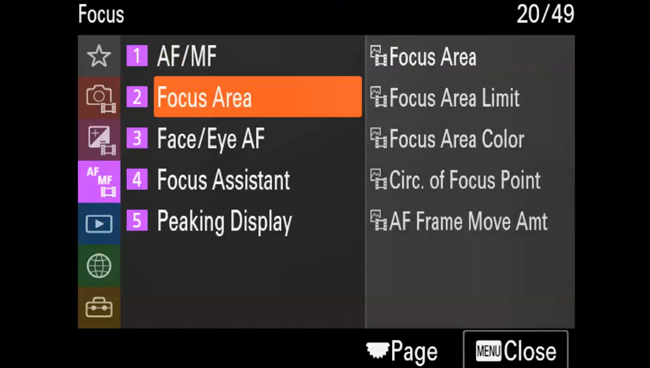
Task: Open the Network globe tab icon
Action: (x=99, y=266)
